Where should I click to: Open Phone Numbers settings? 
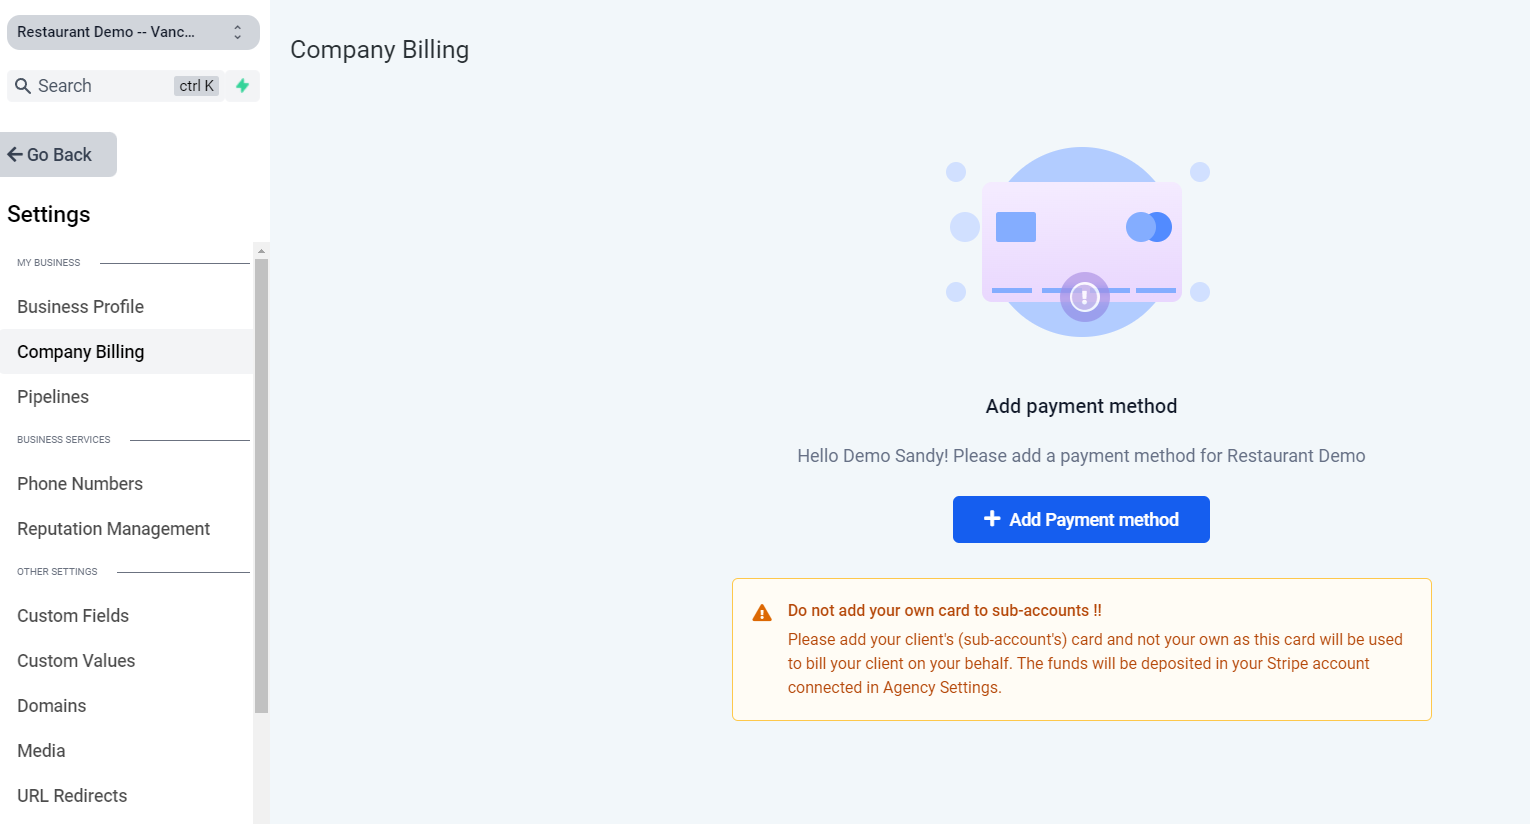click(80, 484)
